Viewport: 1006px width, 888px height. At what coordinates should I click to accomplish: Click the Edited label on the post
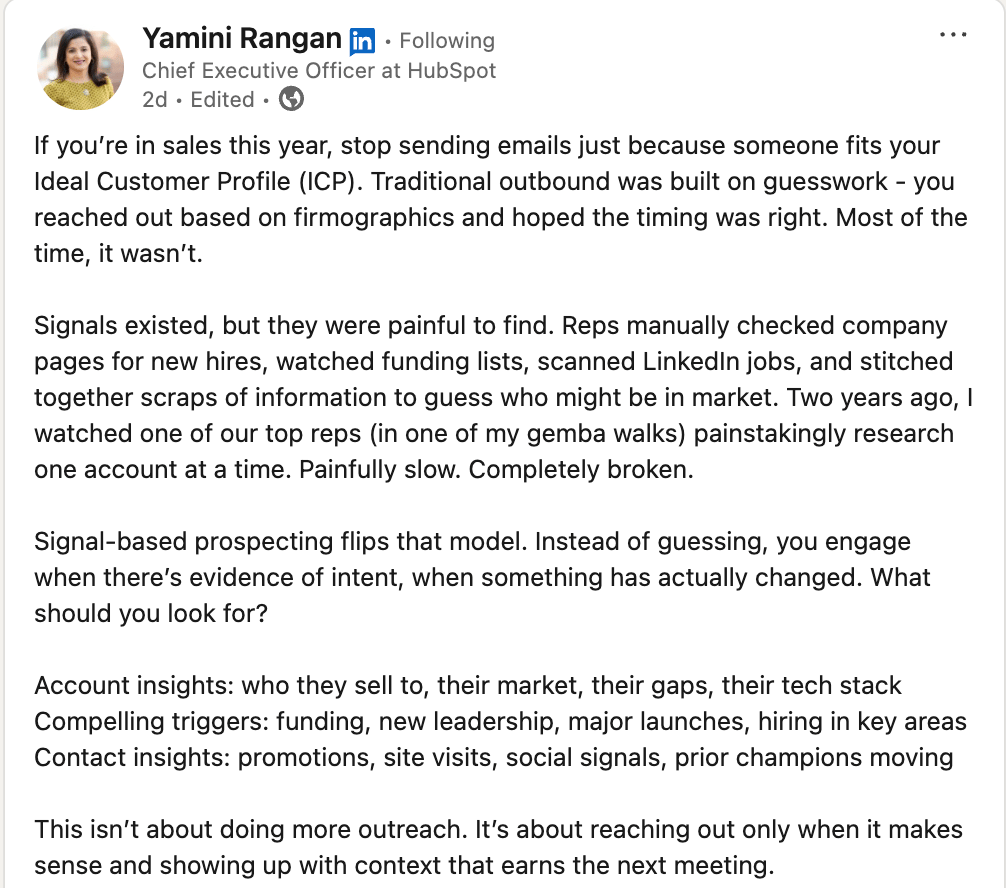(x=222, y=100)
